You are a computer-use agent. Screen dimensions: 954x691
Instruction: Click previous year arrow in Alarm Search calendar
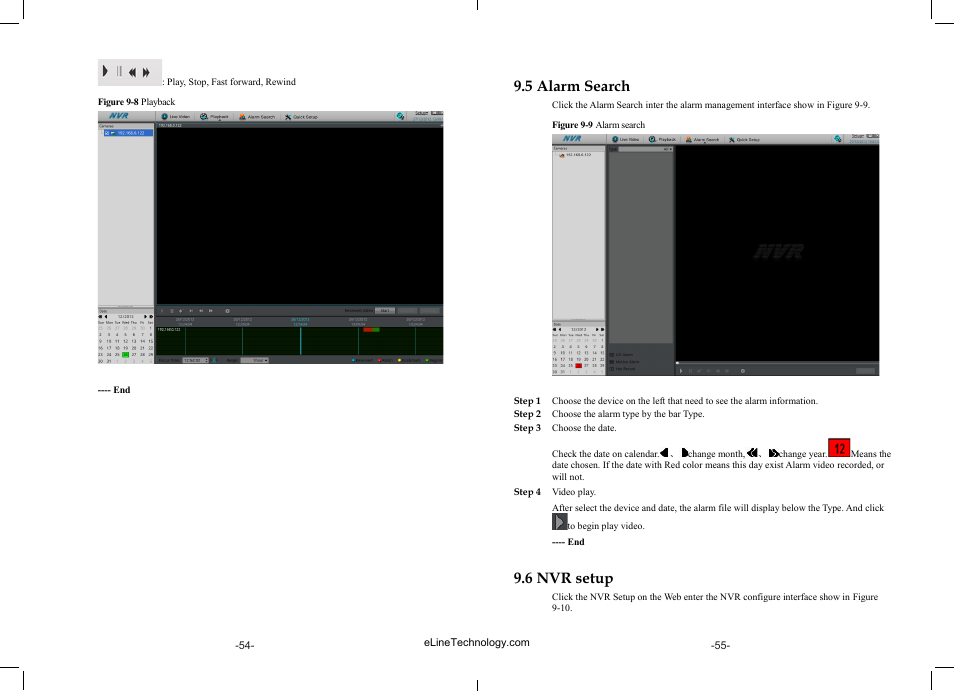click(555, 329)
